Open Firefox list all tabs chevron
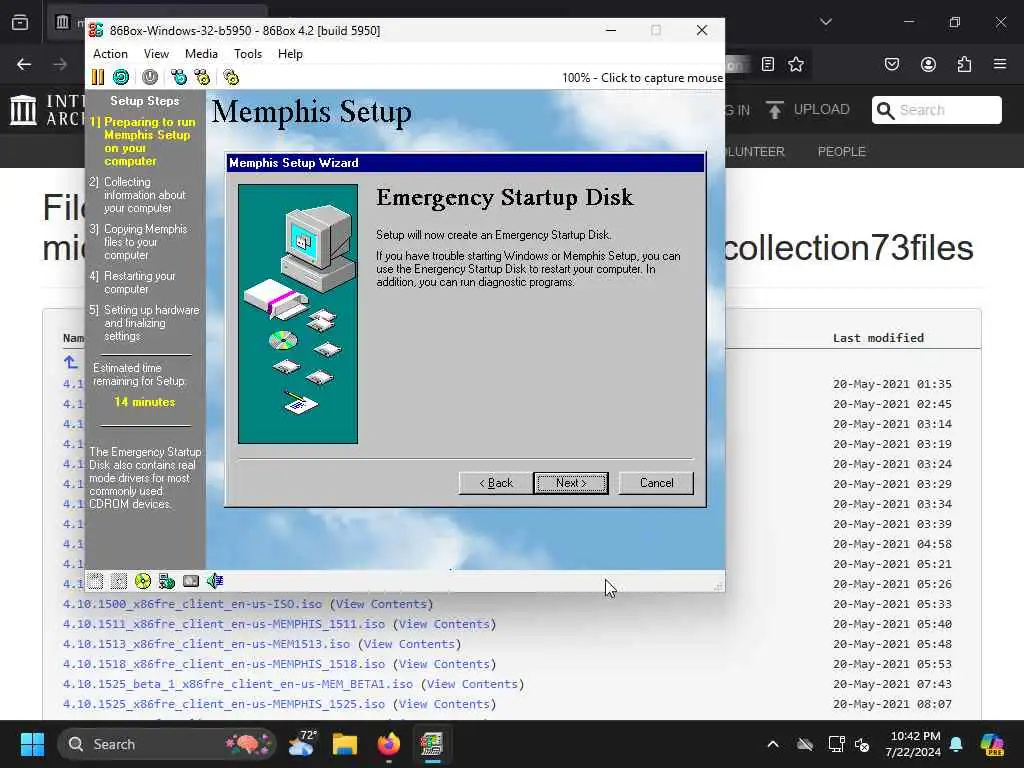The image size is (1024, 768). coord(826,22)
